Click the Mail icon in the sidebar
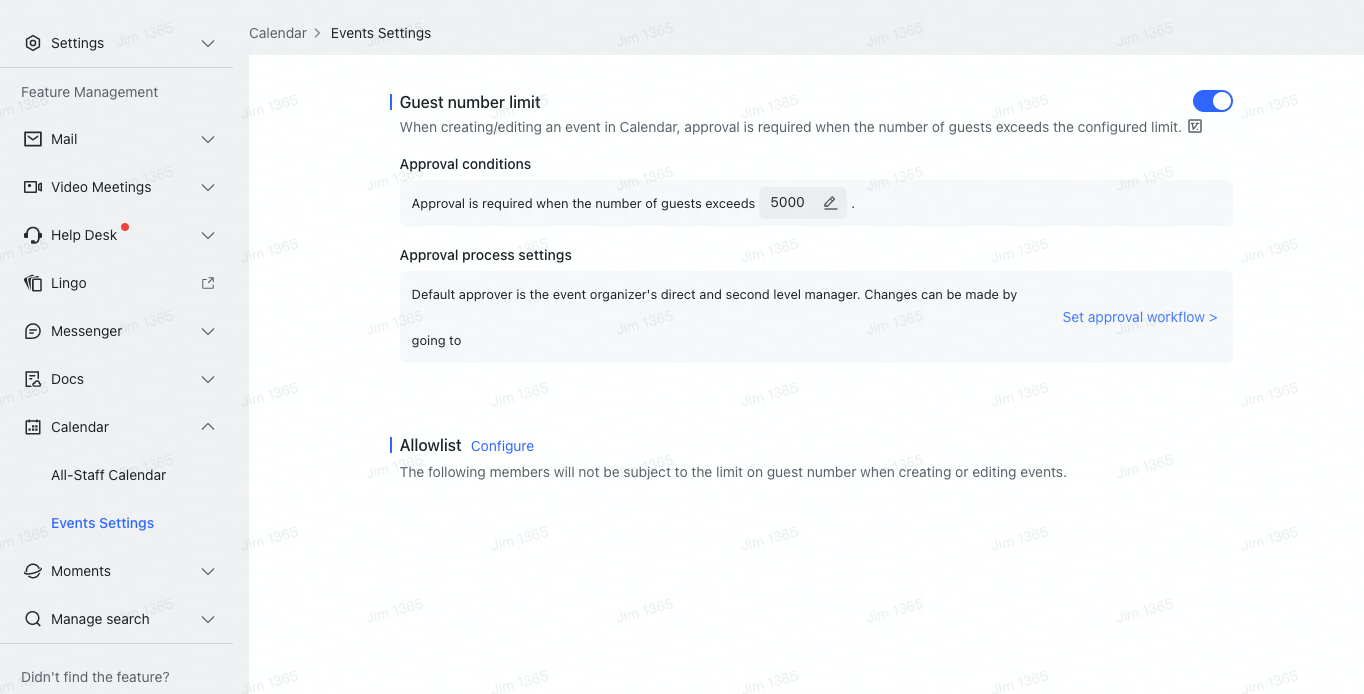1364x694 pixels. click(x=33, y=139)
